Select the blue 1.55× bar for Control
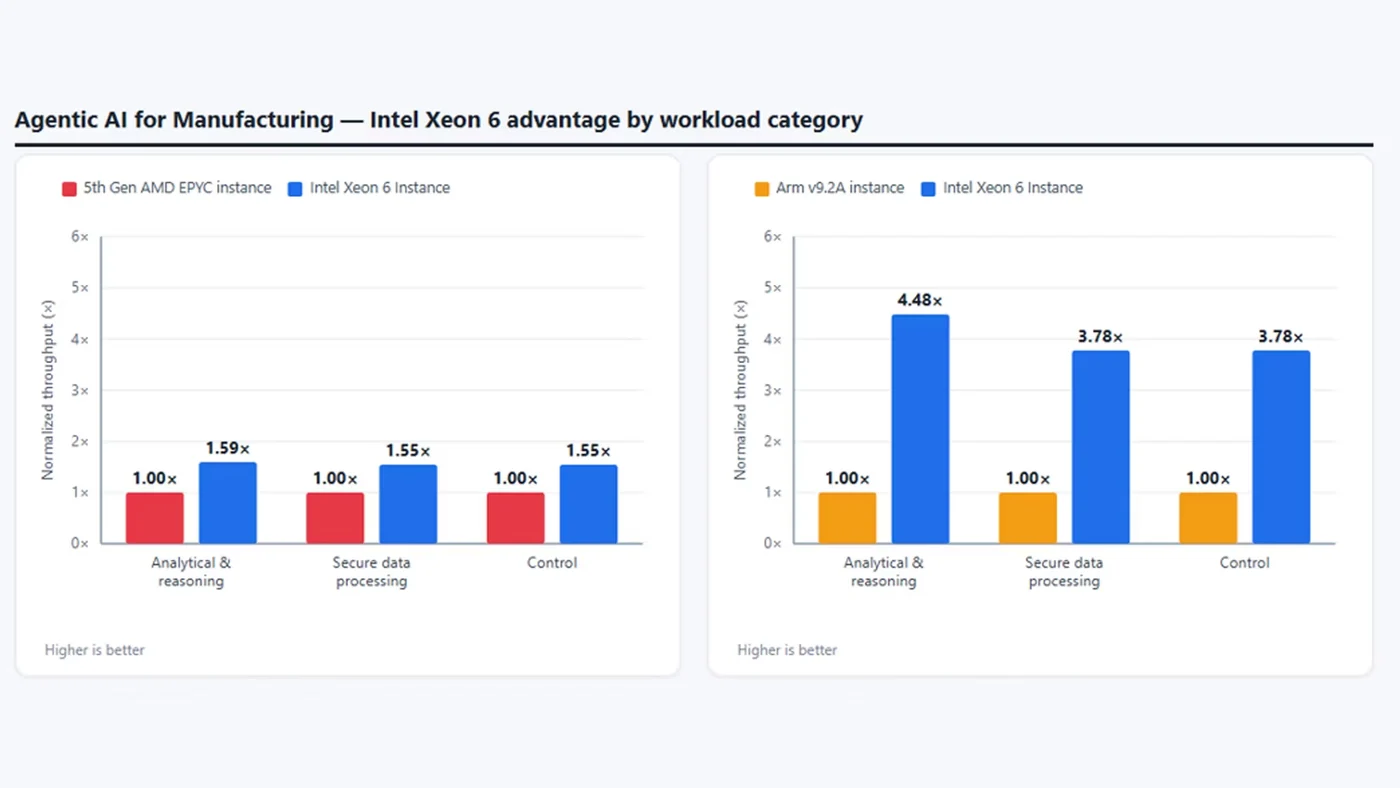 coord(589,504)
